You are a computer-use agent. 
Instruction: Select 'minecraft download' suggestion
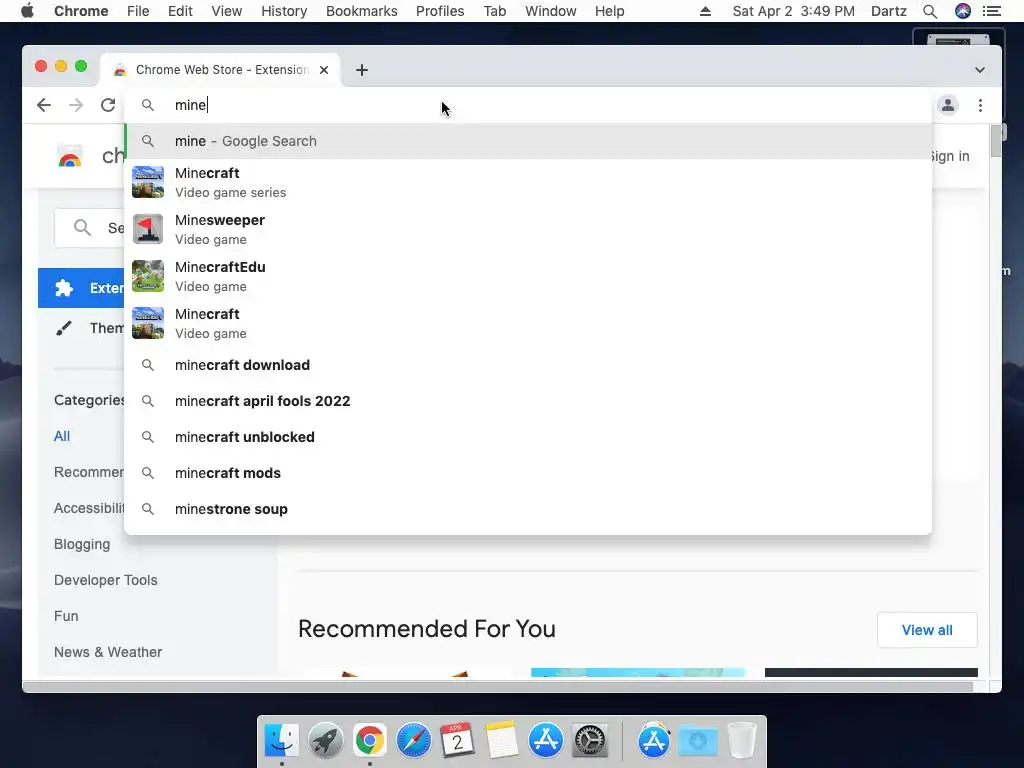coord(528,365)
